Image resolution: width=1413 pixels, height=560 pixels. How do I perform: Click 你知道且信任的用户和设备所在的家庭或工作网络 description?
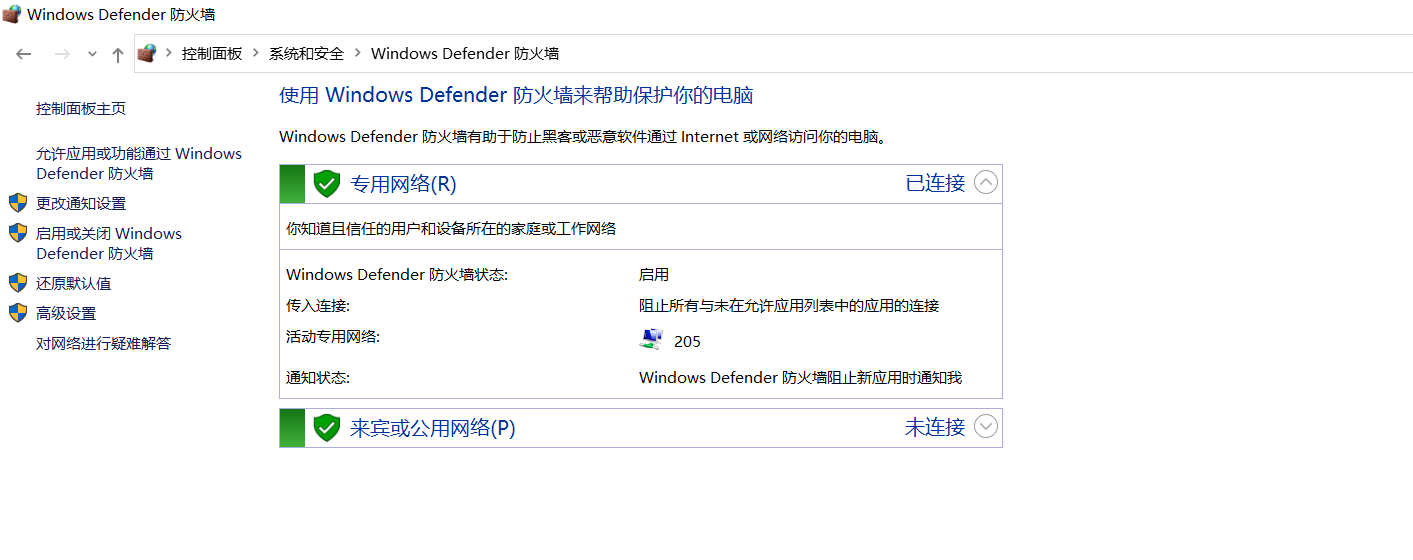point(451,228)
